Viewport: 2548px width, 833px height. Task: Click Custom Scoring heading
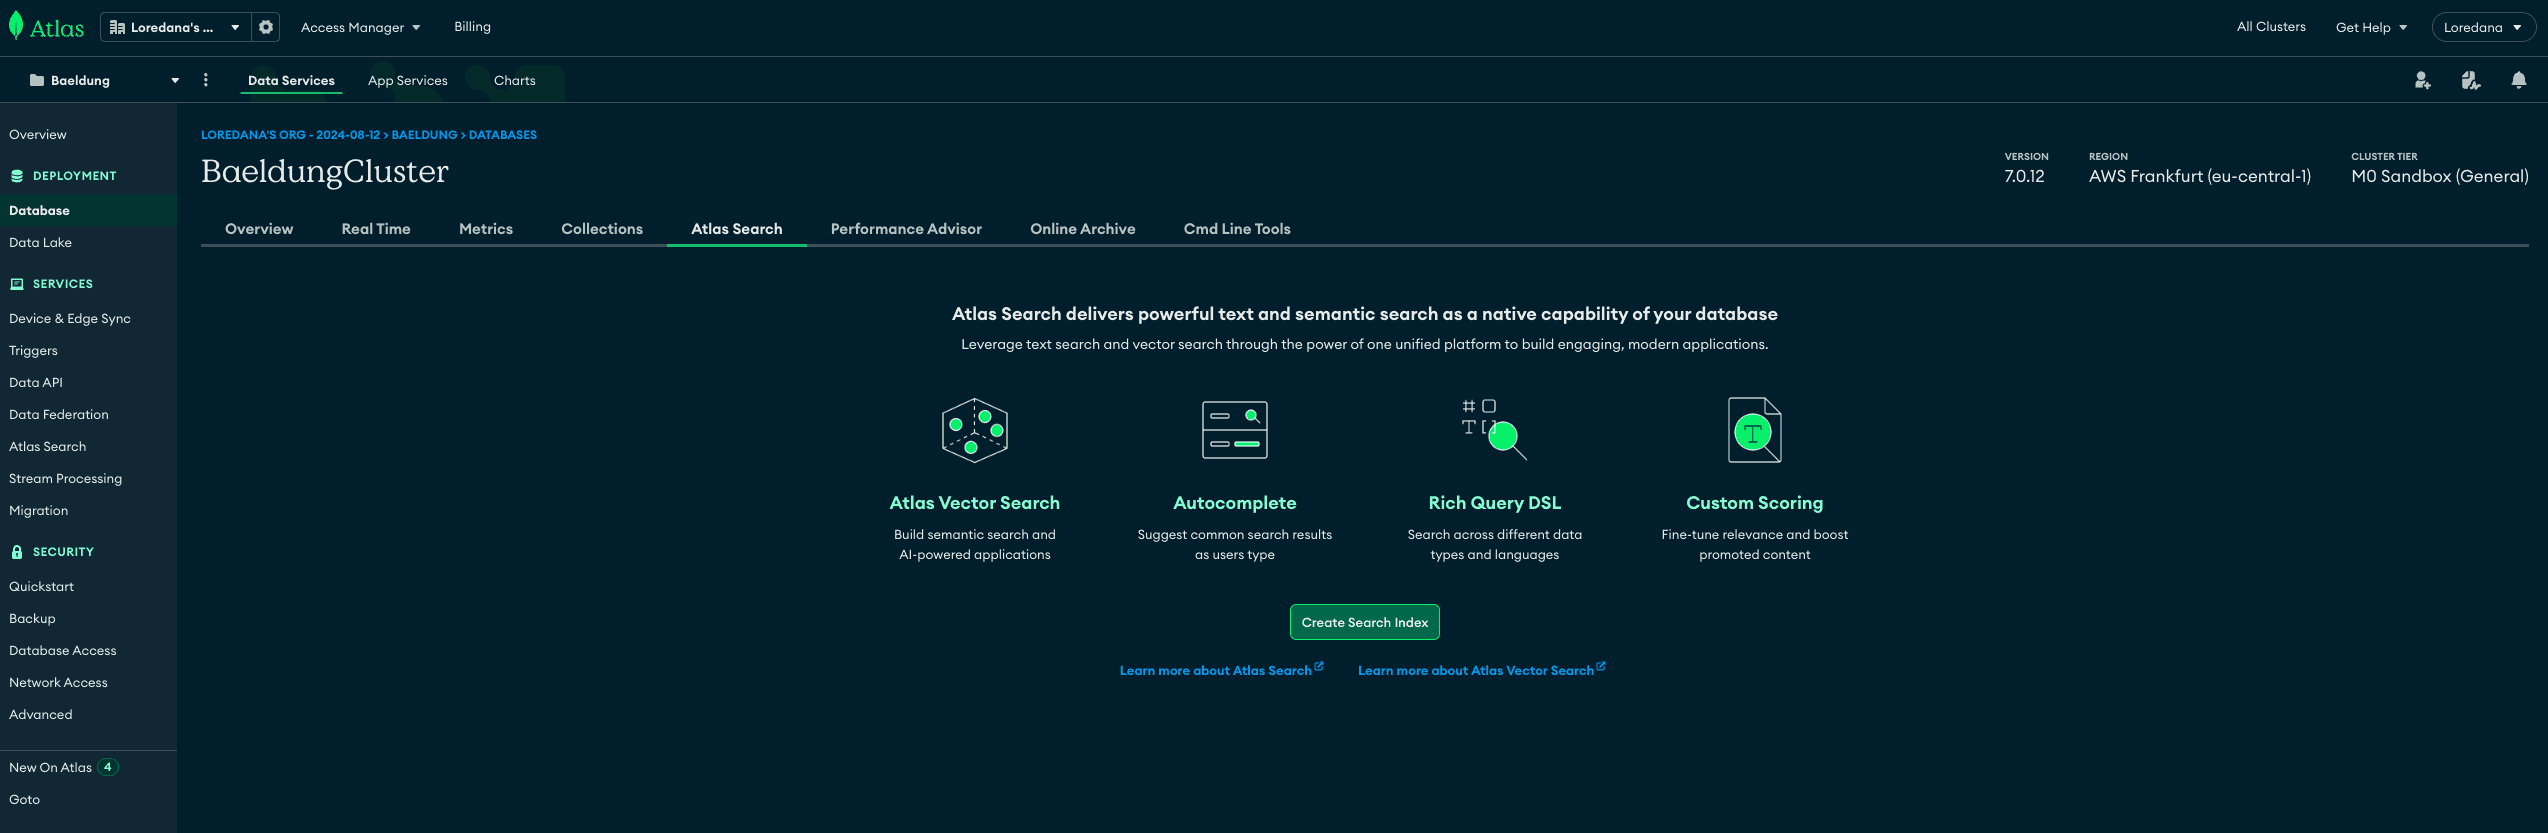point(1755,503)
